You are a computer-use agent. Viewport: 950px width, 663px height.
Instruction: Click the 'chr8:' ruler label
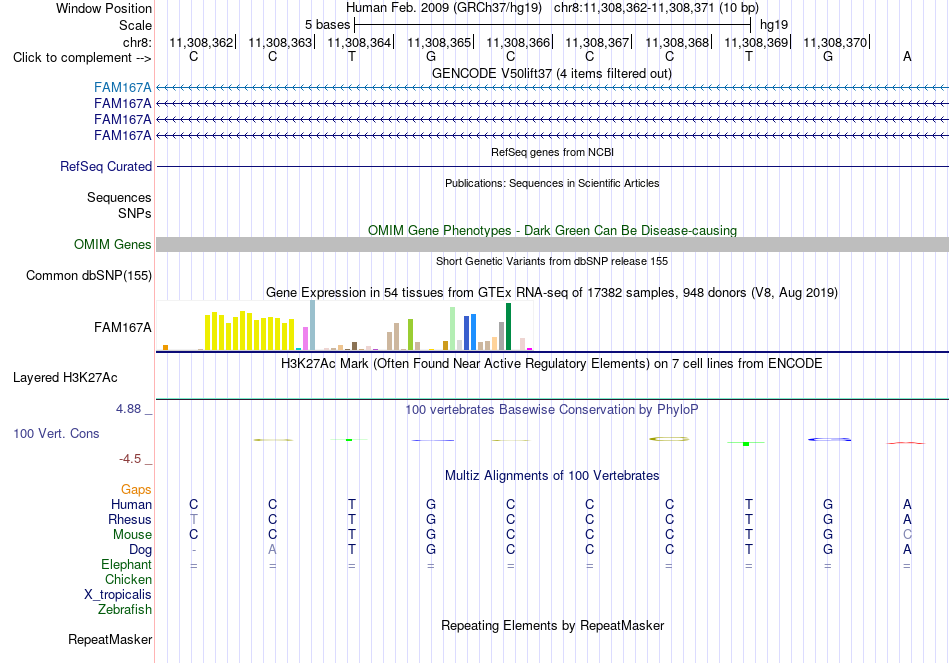coord(137,42)
